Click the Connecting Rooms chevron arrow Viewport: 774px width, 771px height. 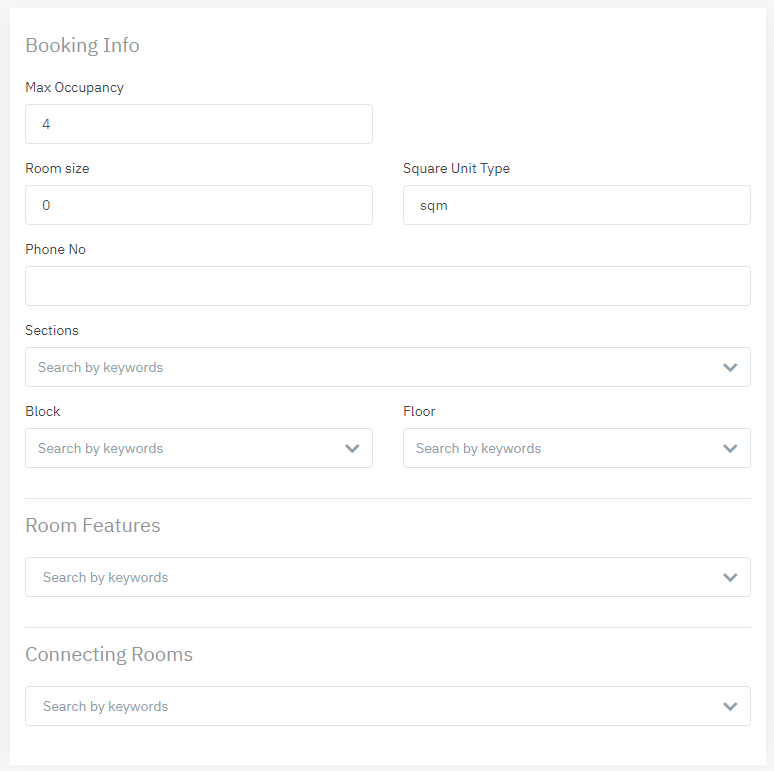730,706
